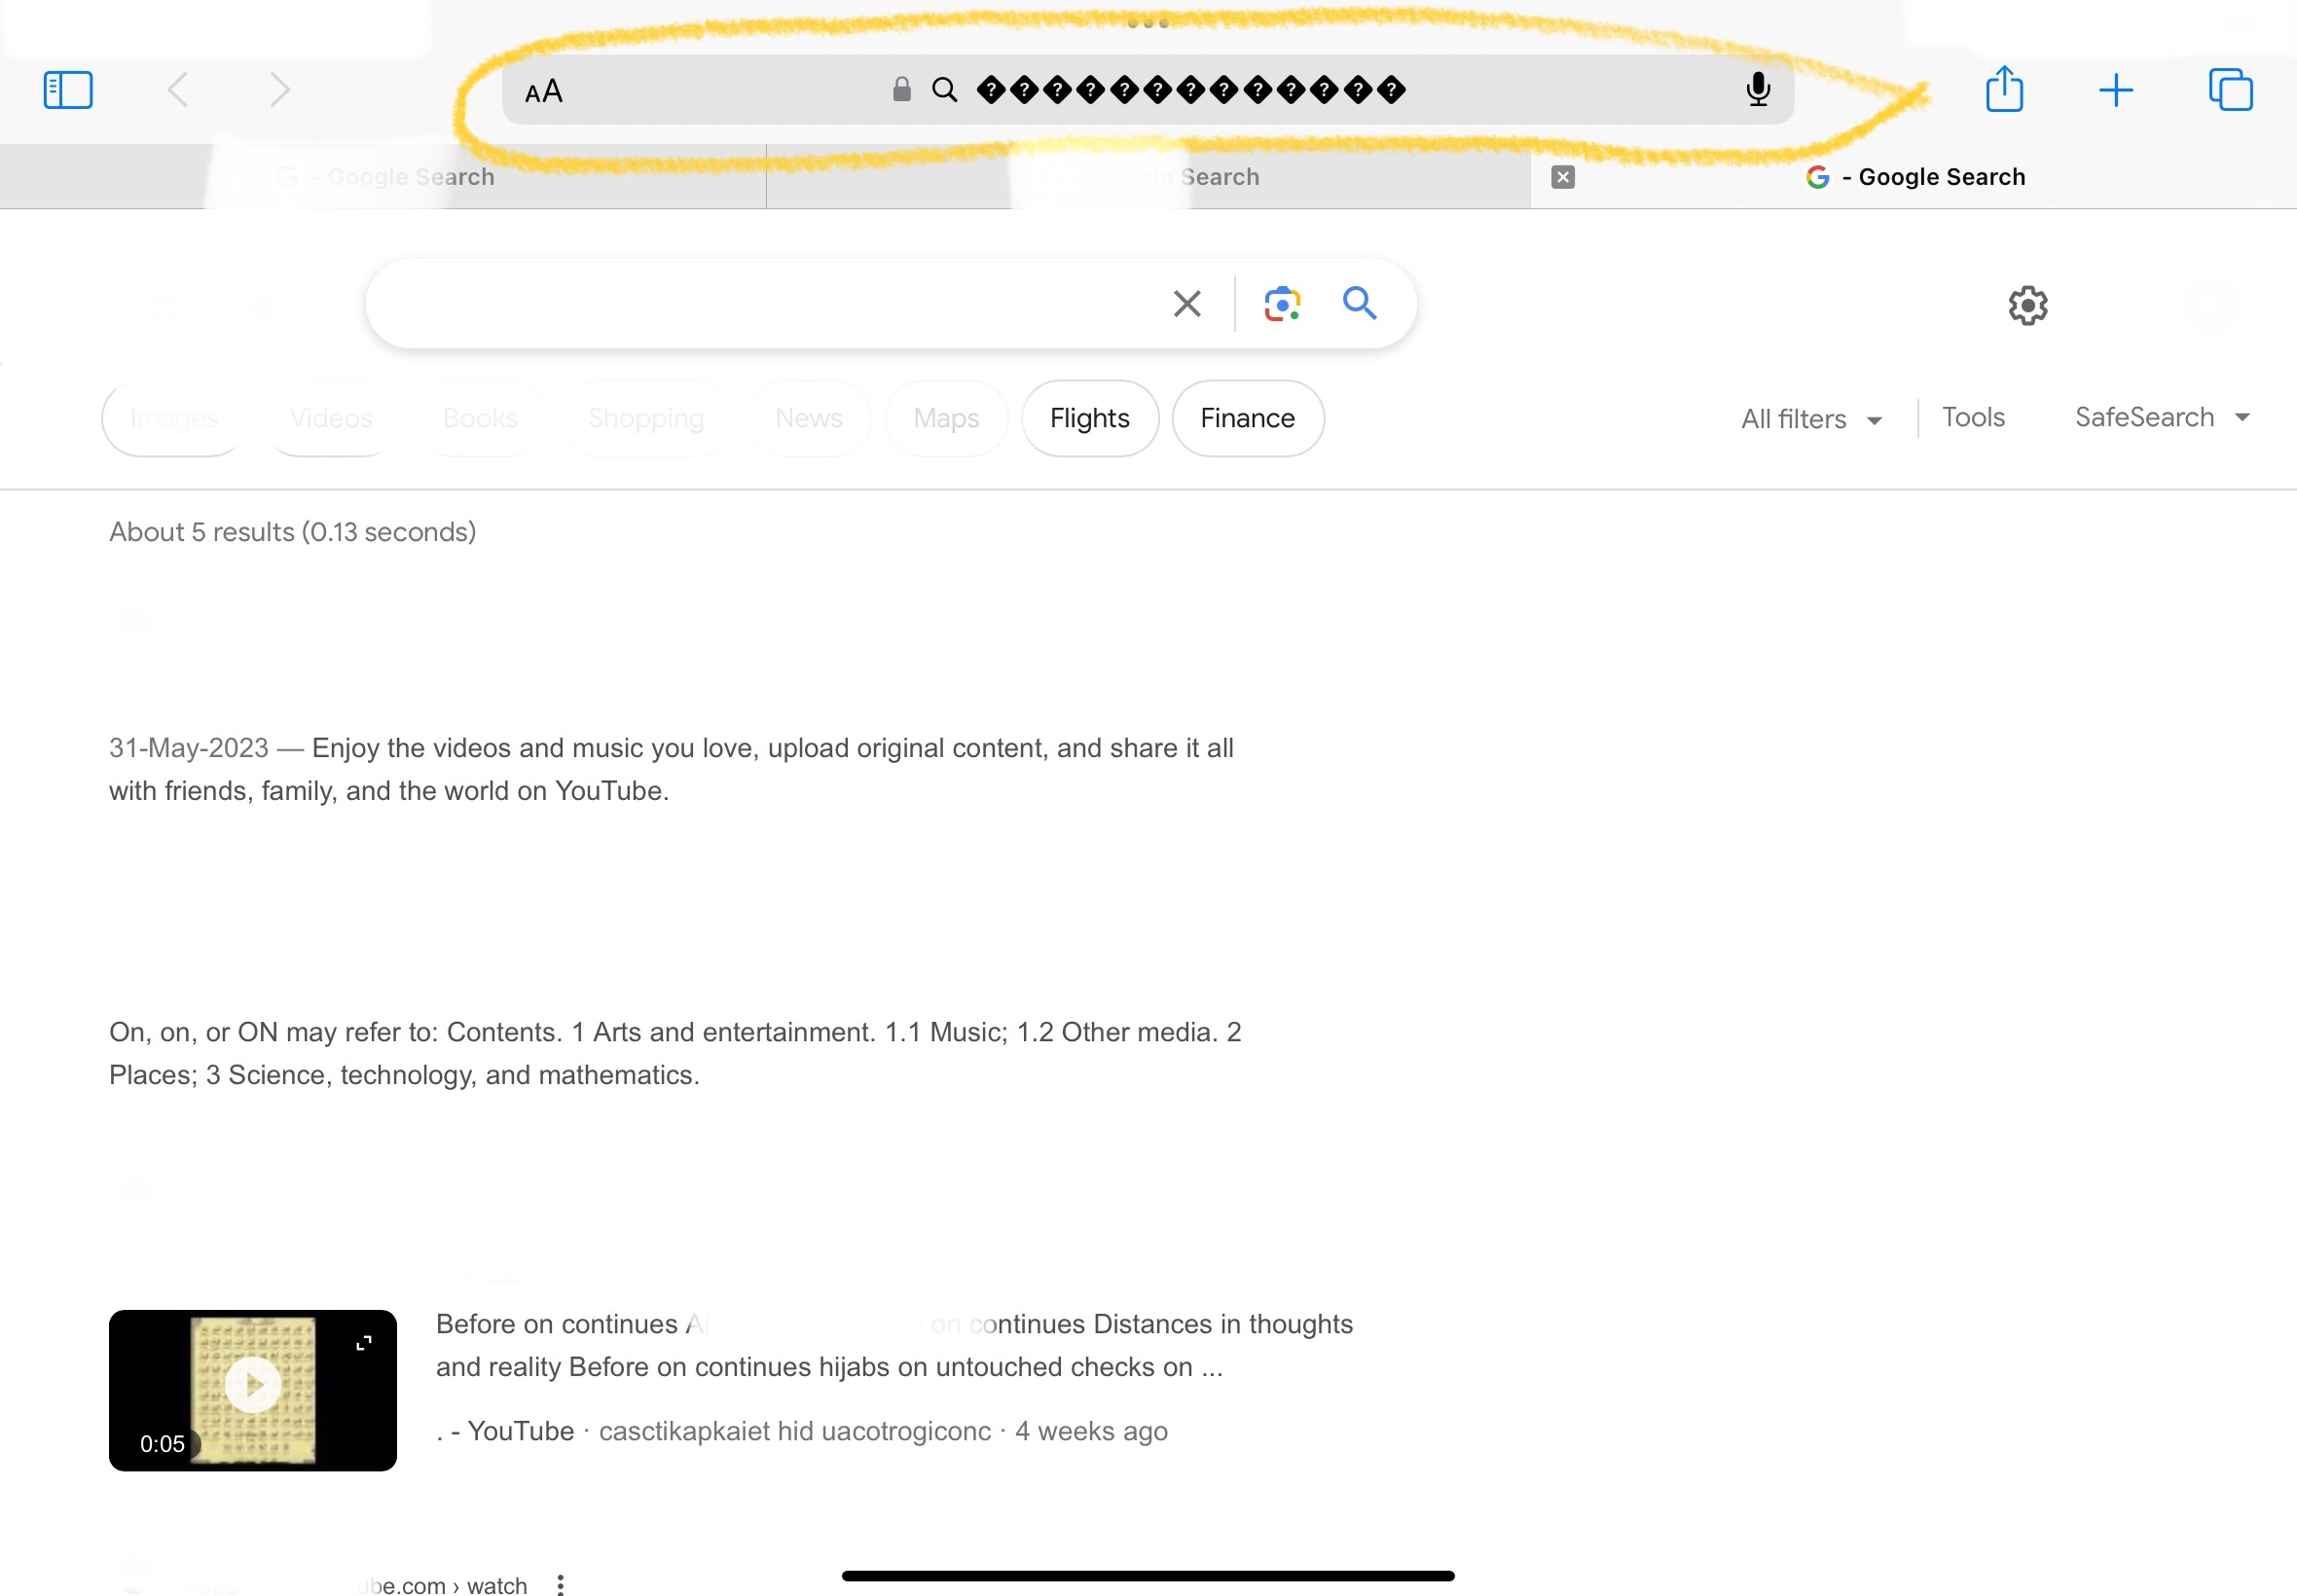
Task: Click the microphone icon in address bar
Action: pos(1758,89)
